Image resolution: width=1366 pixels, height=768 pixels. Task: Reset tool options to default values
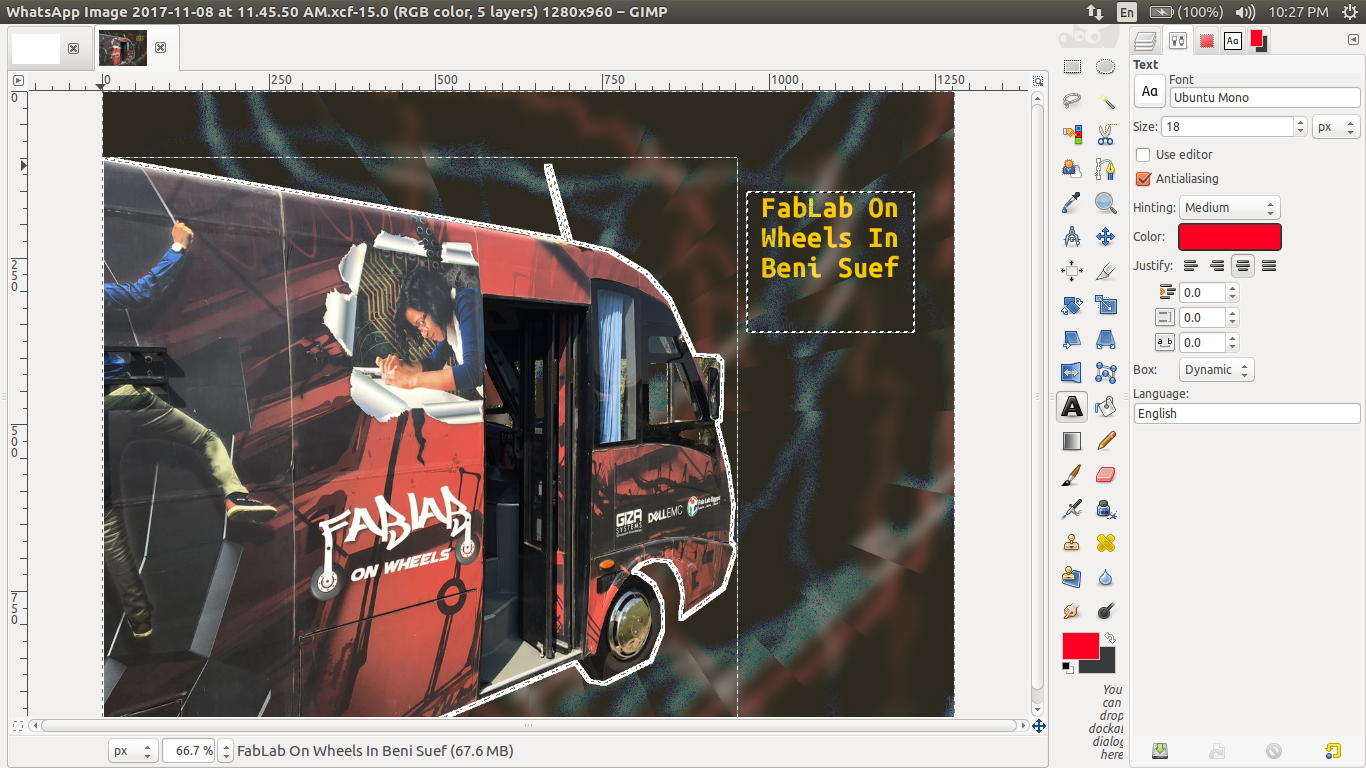pos(1332,751)
